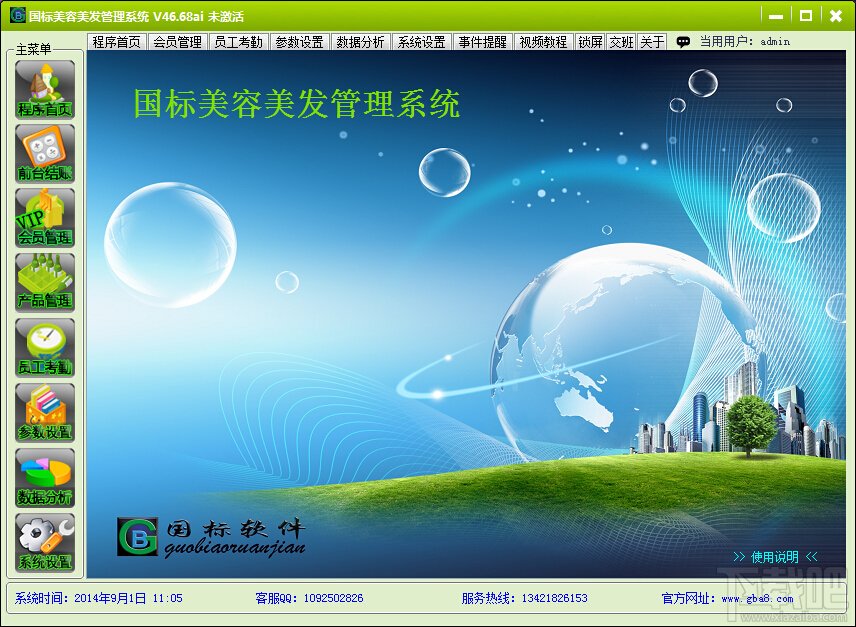Select 程序首页 in the top menu bar
Viewport: 856px width, 627px height.
pyautogui.click(x=116, y=42)
